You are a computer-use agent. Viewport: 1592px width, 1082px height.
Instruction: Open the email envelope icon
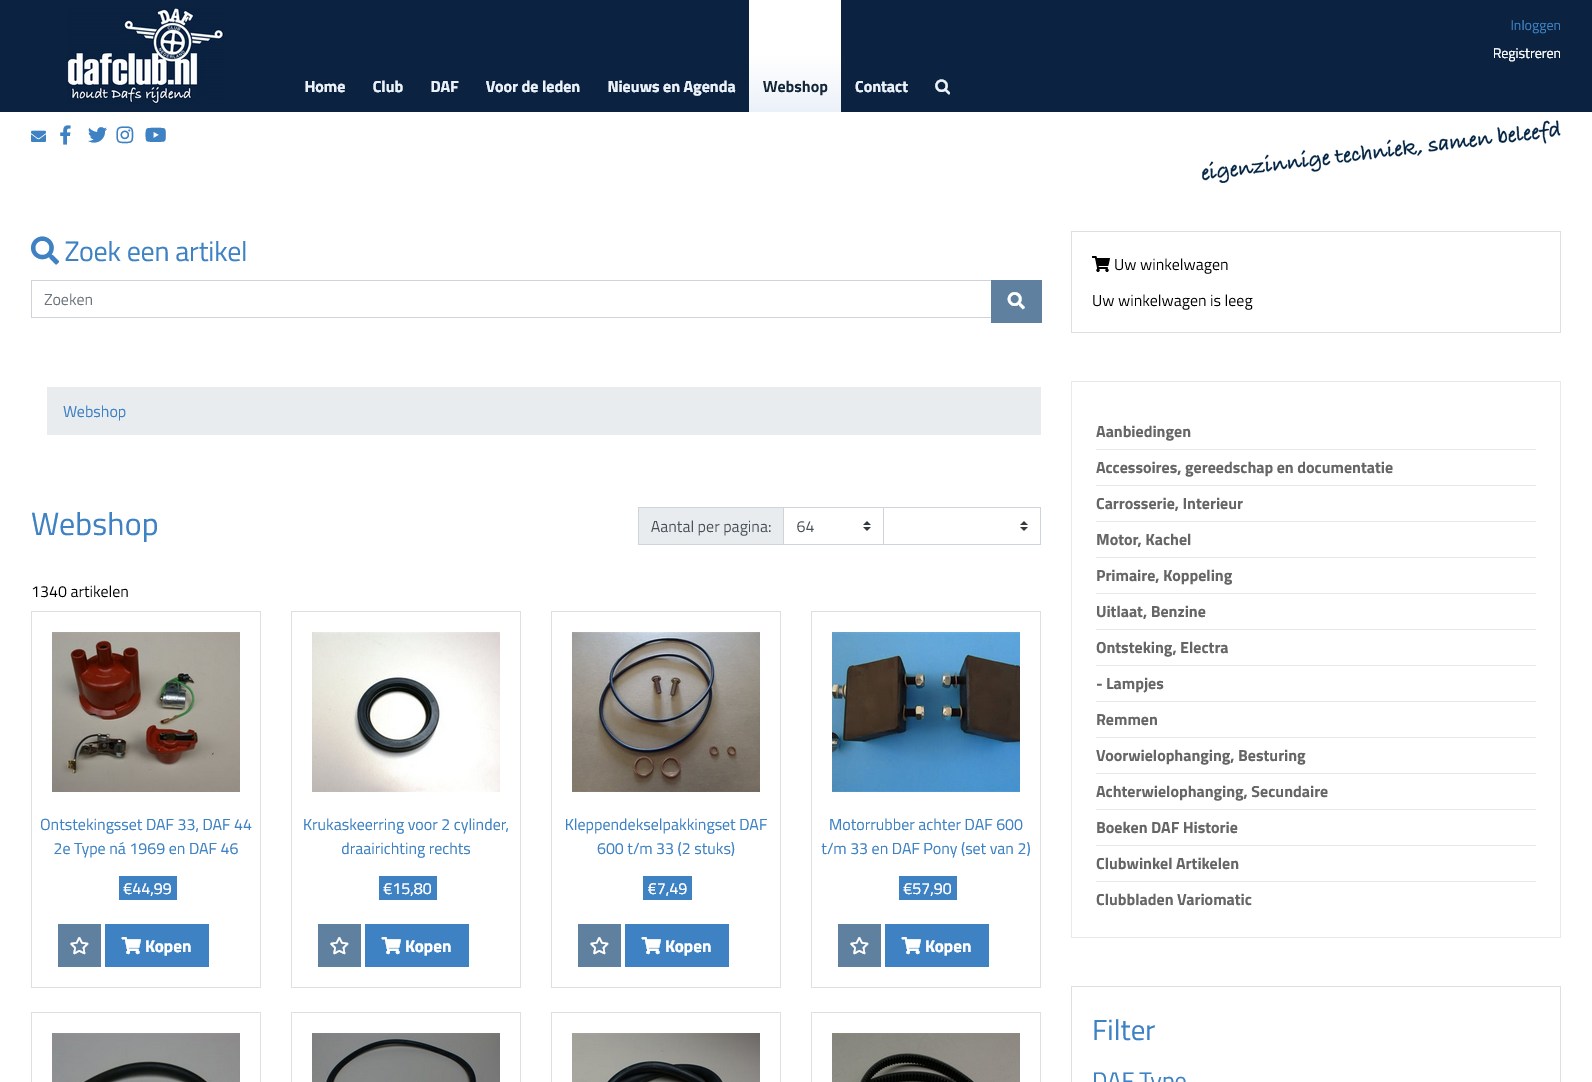point(38,136)
